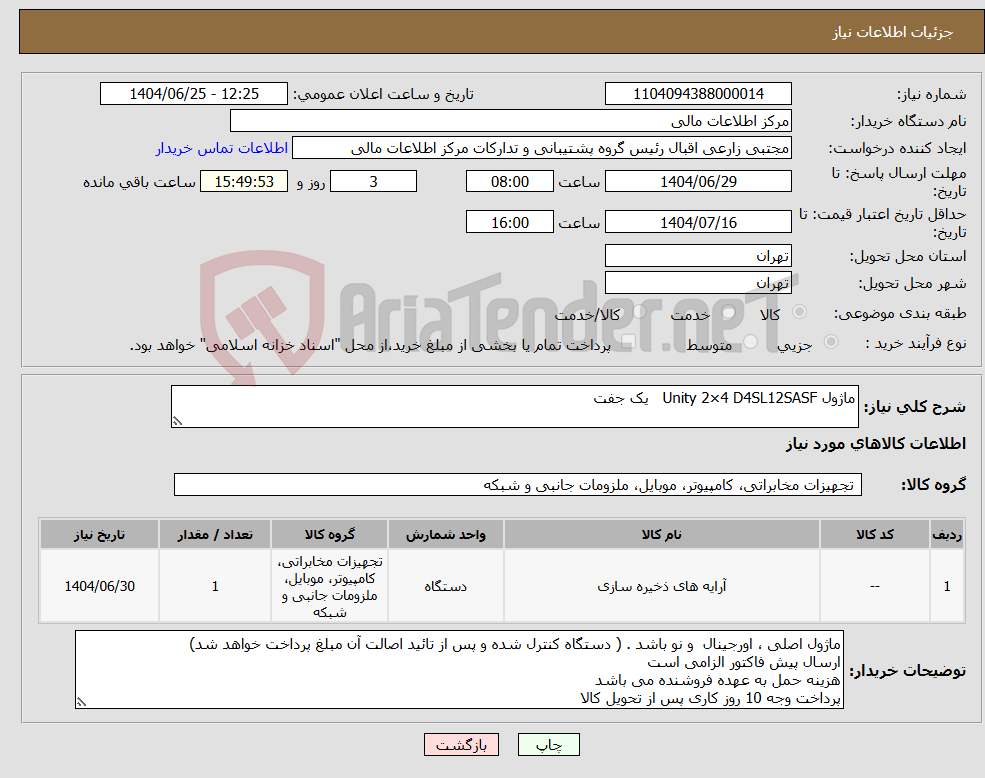The height and width of the screenshot is (778, 985).
Task: Select the کالا radio option
Action: [799, 312]
